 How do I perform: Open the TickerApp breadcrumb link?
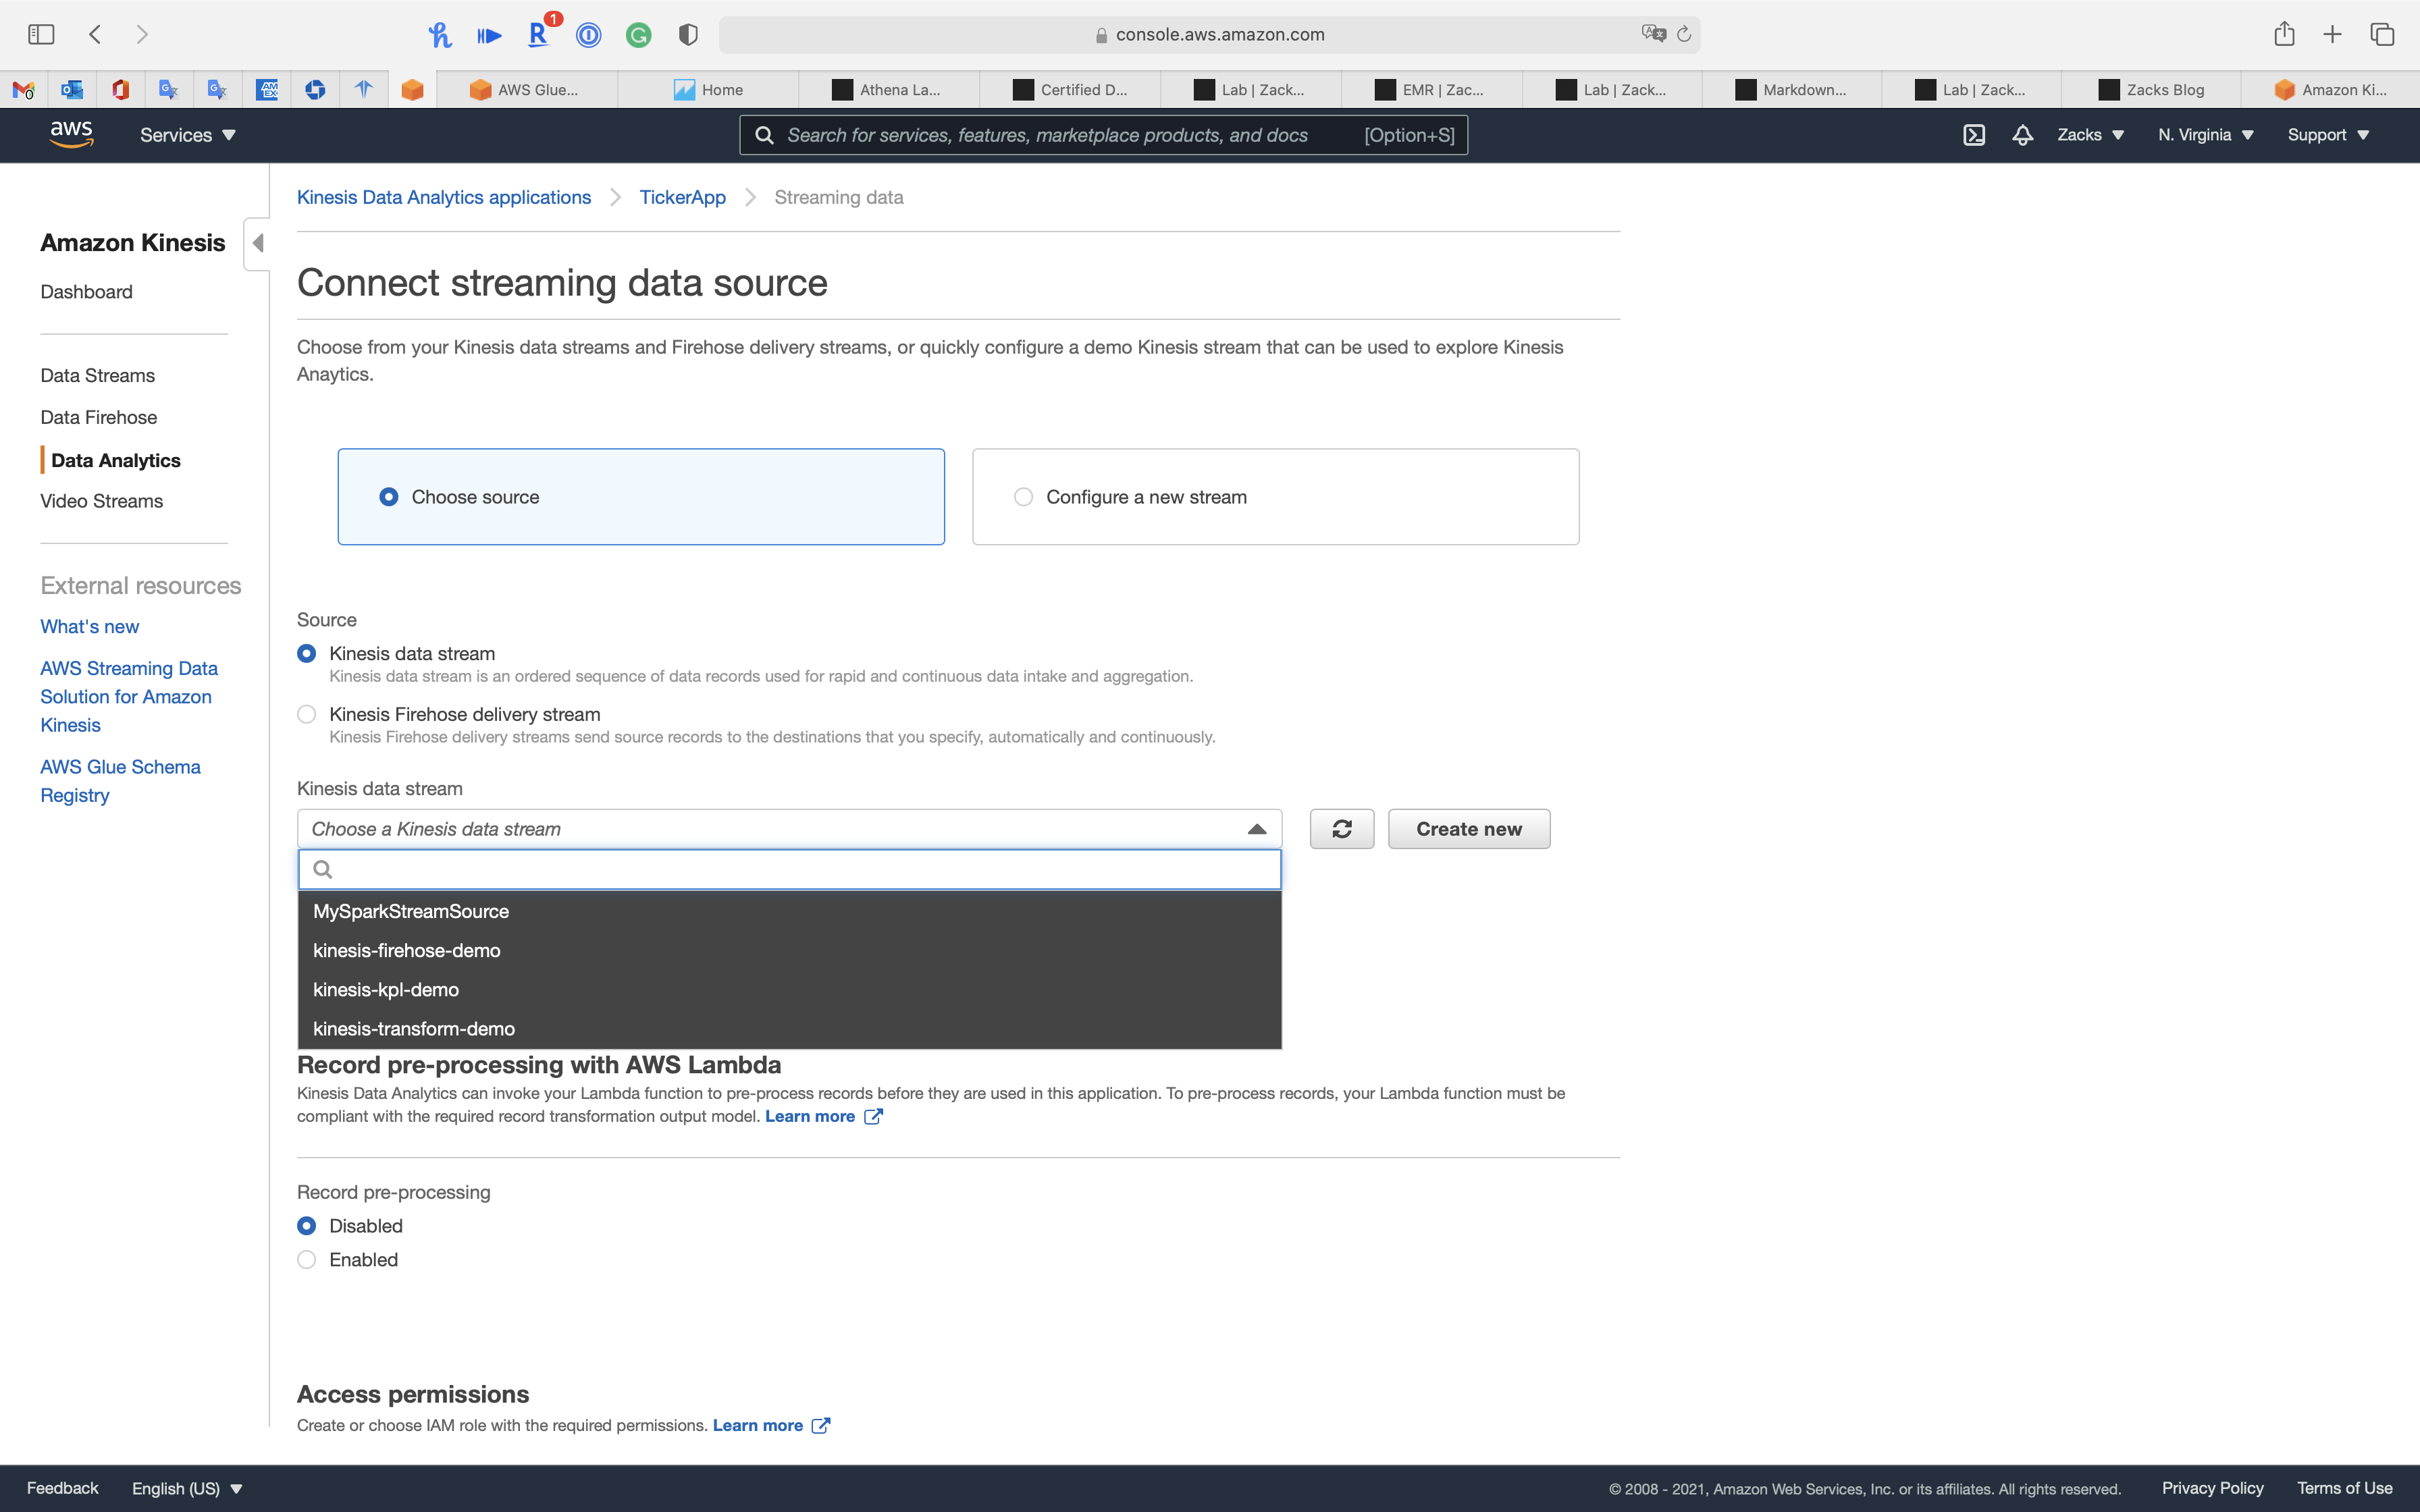[682, 197]
